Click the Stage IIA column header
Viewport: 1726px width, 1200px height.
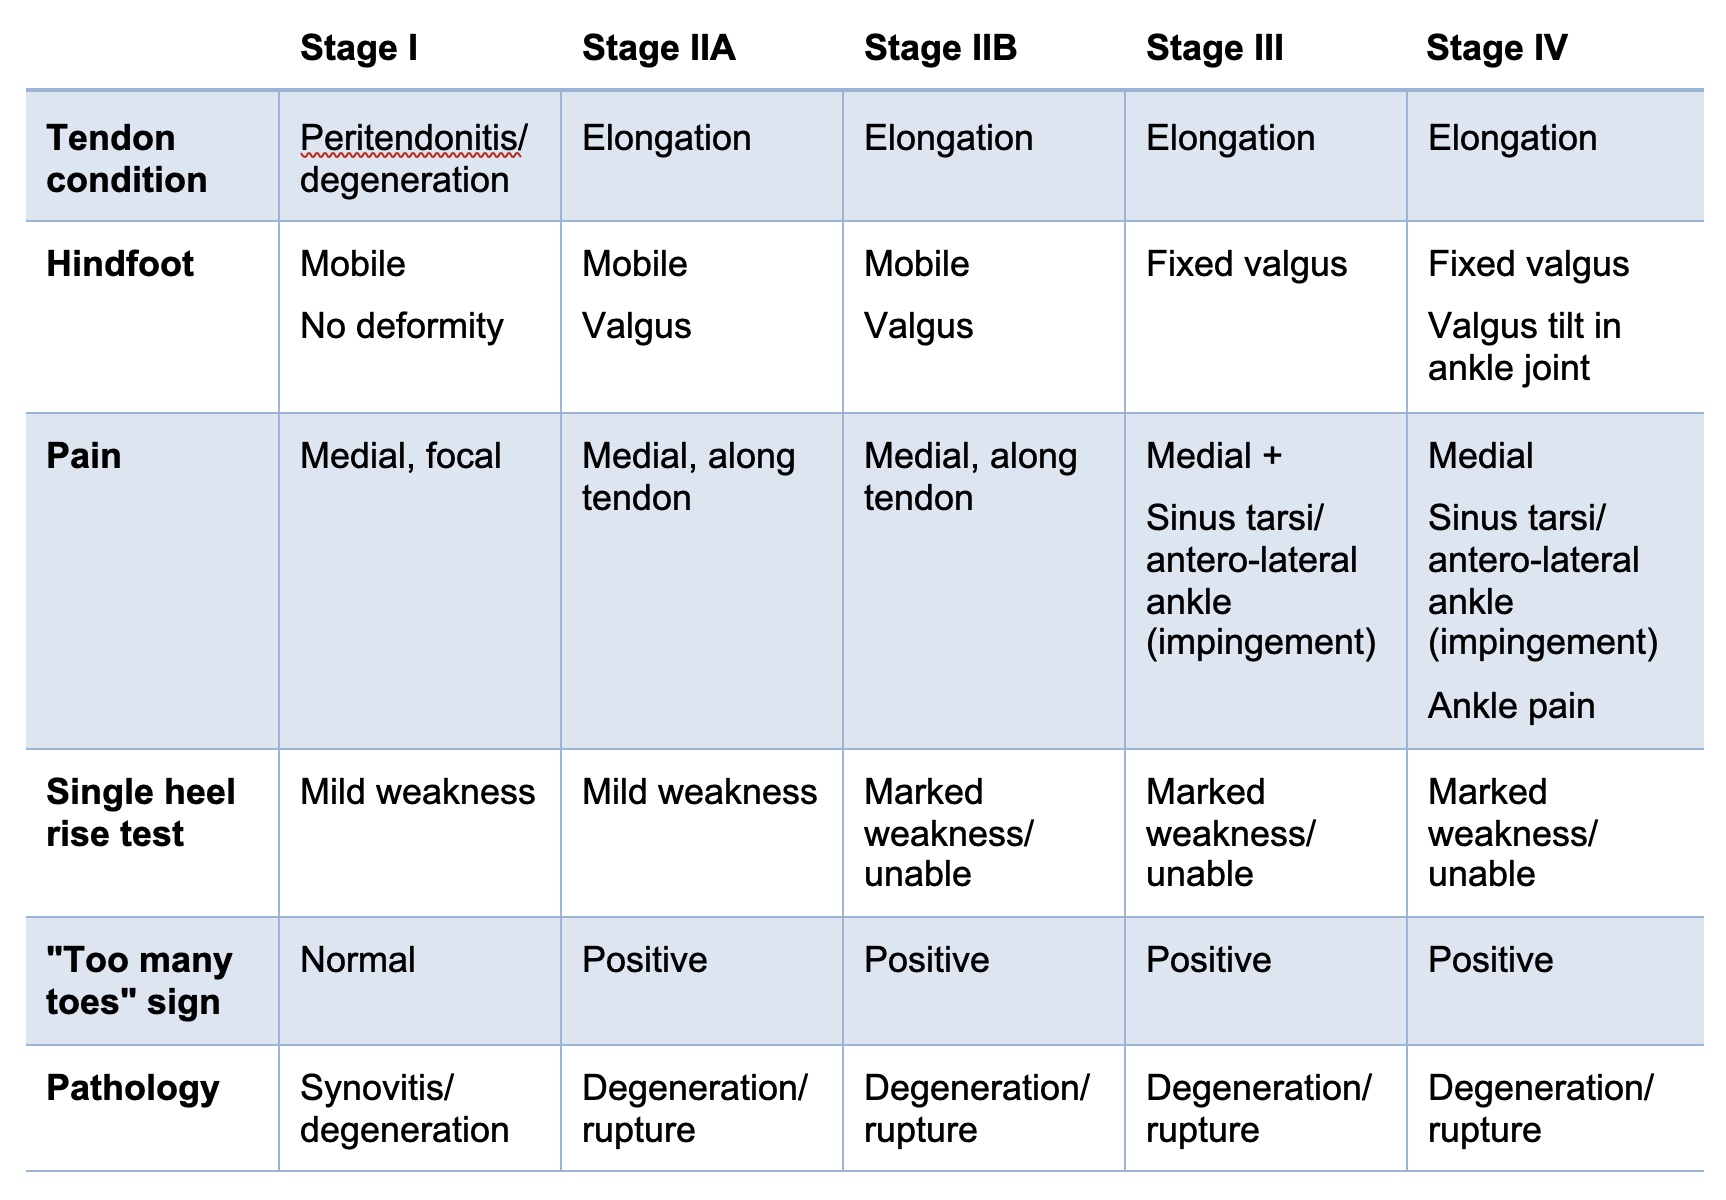tap(658, 48)
